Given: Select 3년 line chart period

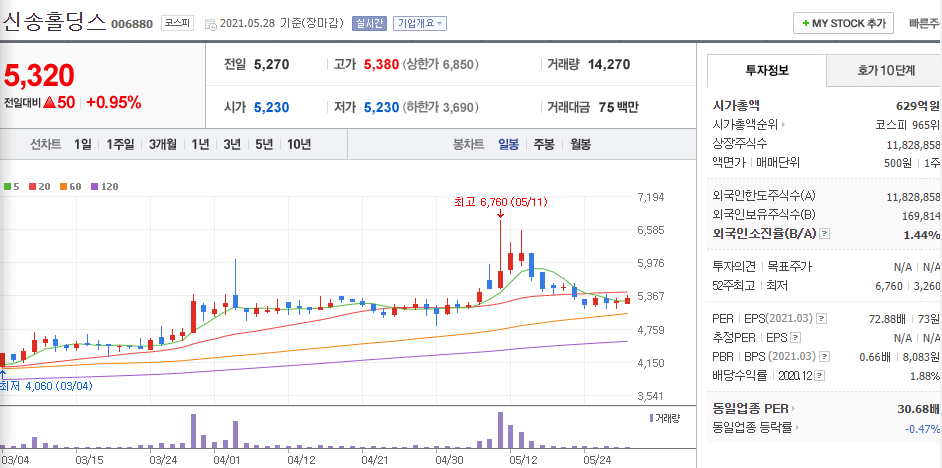Looking at the screenshot, I should point(232,145).
